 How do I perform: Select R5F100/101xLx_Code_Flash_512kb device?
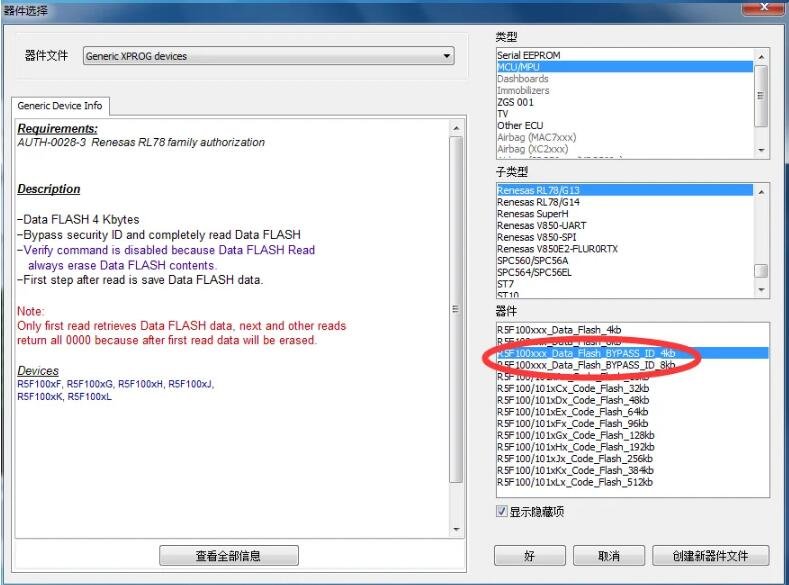click(x=575, y=482)
